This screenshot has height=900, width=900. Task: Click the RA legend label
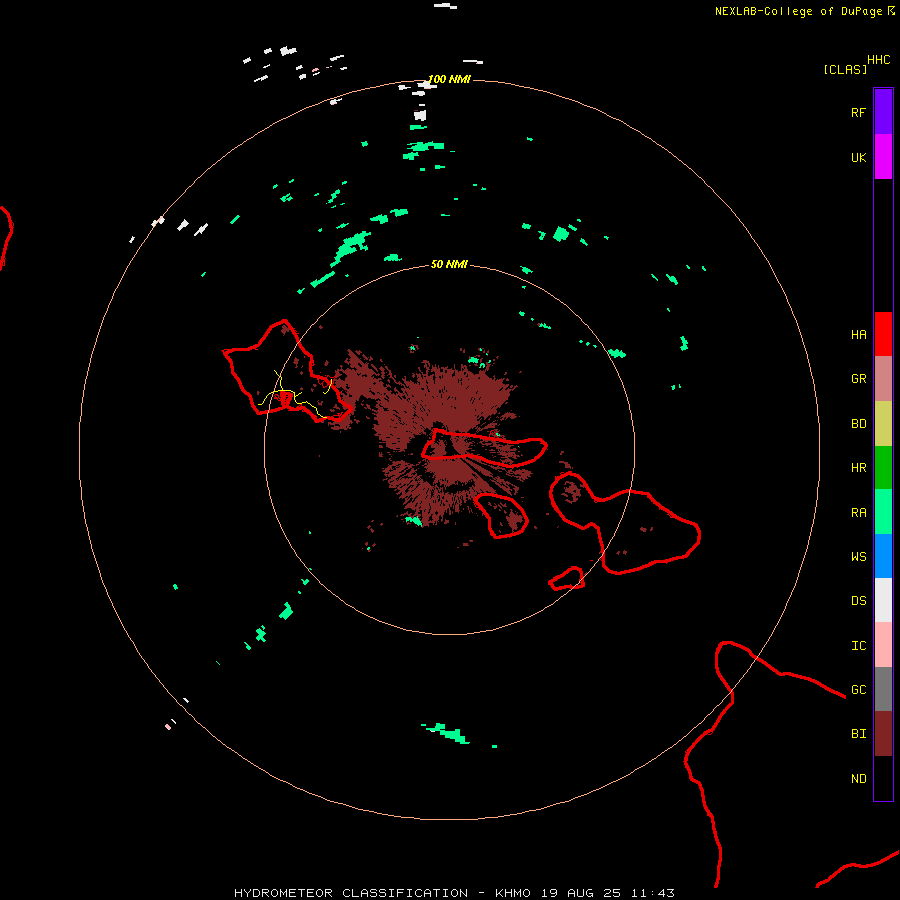(858, 513)
